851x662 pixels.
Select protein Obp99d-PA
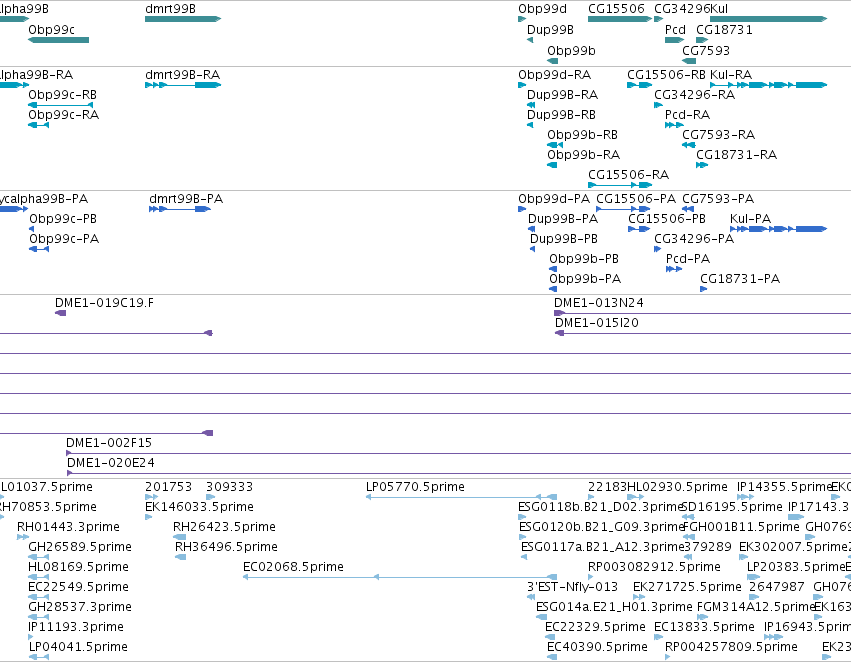[x=554, y=199]
